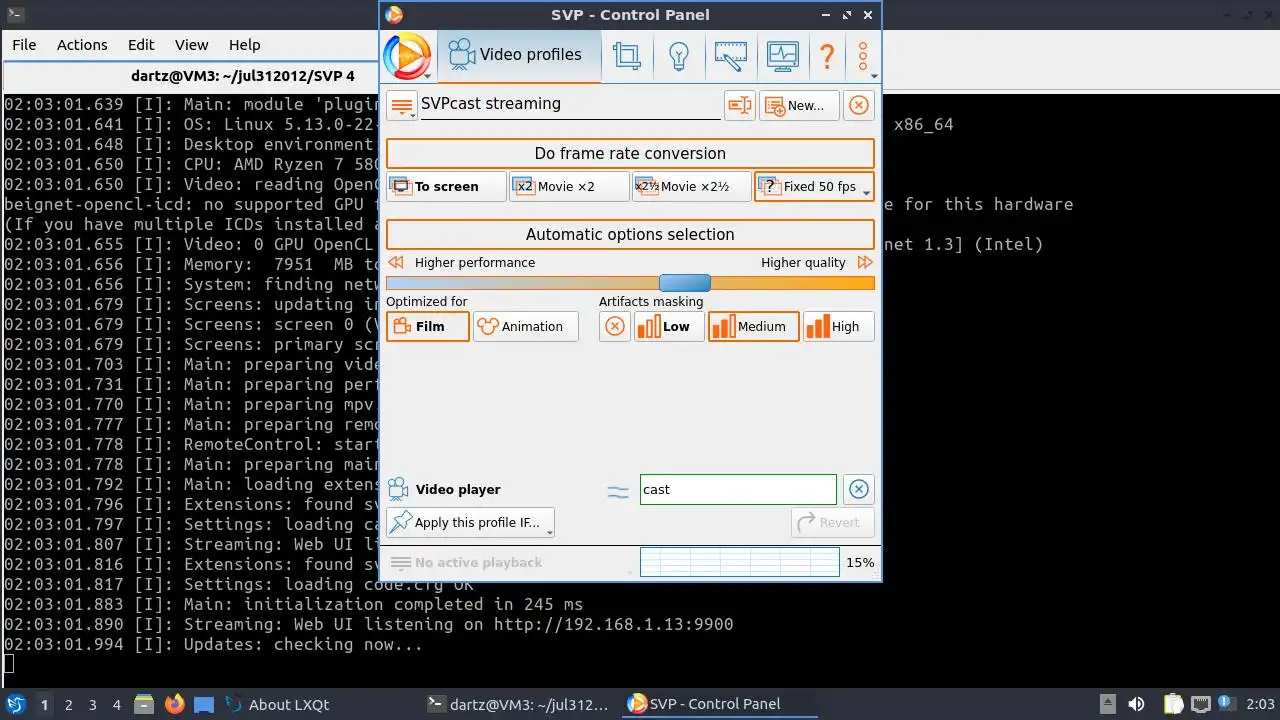Open the Edit menu in the terminal
This screenshot has width=1280, height=720.
[x=141, y=45]
